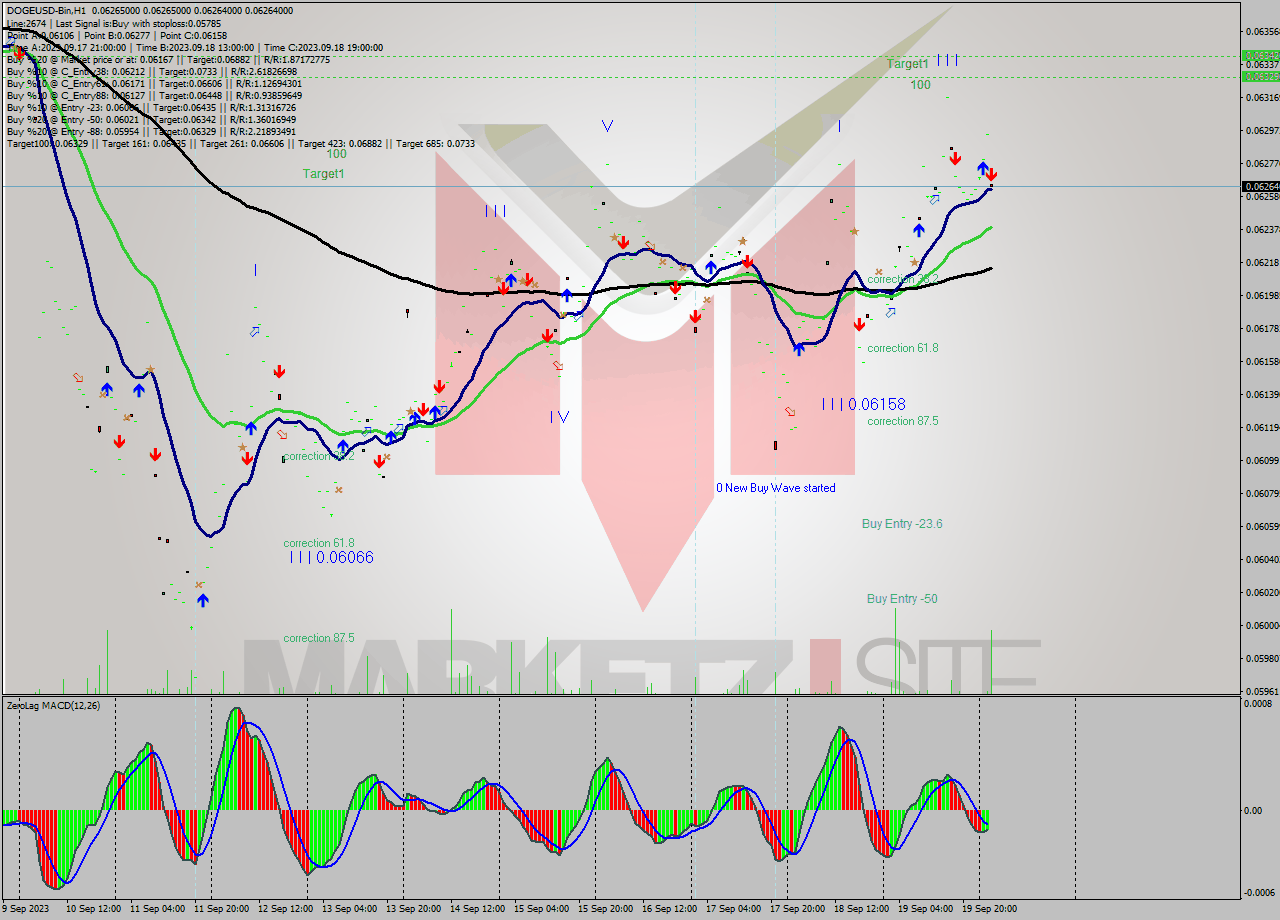Click the Point A / Point B / Point C line
This screenshot has height=920, width=1280.
[117, 35]
